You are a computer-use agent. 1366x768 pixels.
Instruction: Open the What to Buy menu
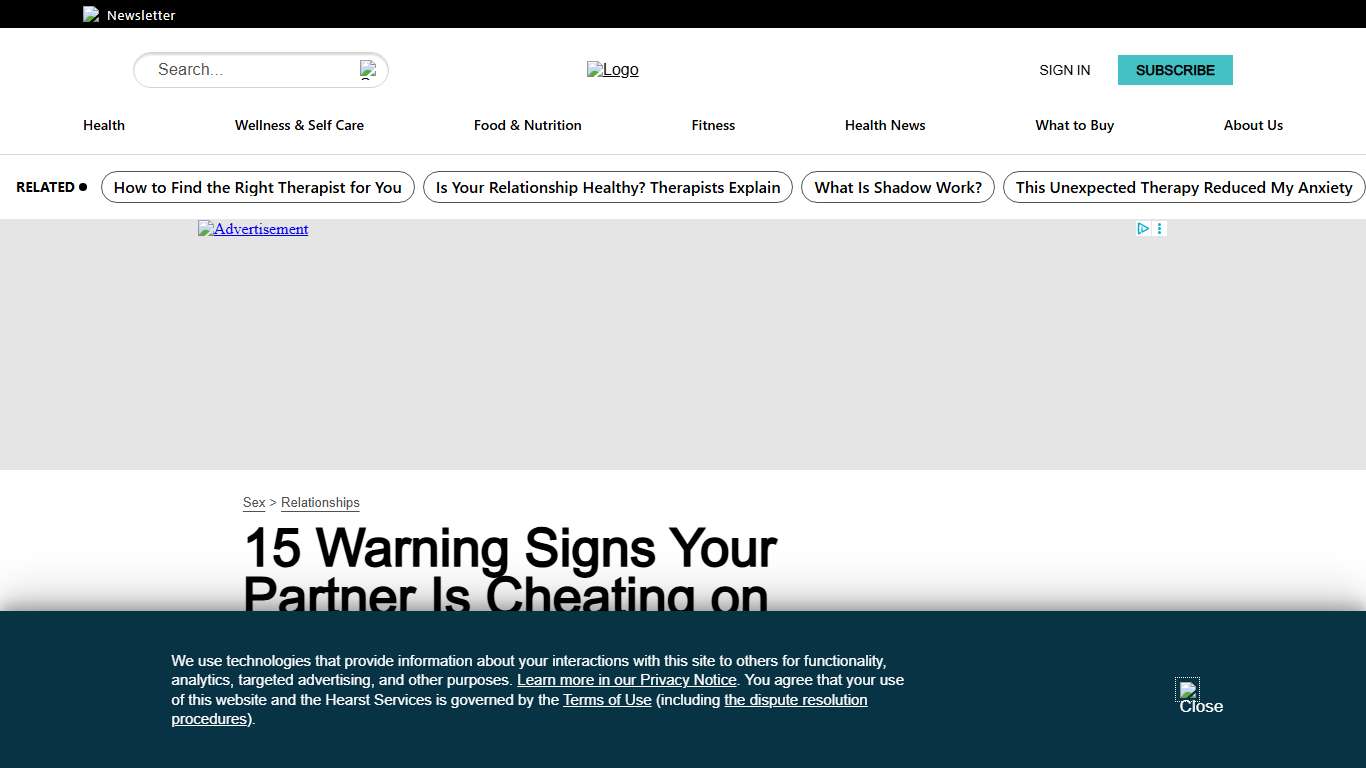(x=1074, y=125)
